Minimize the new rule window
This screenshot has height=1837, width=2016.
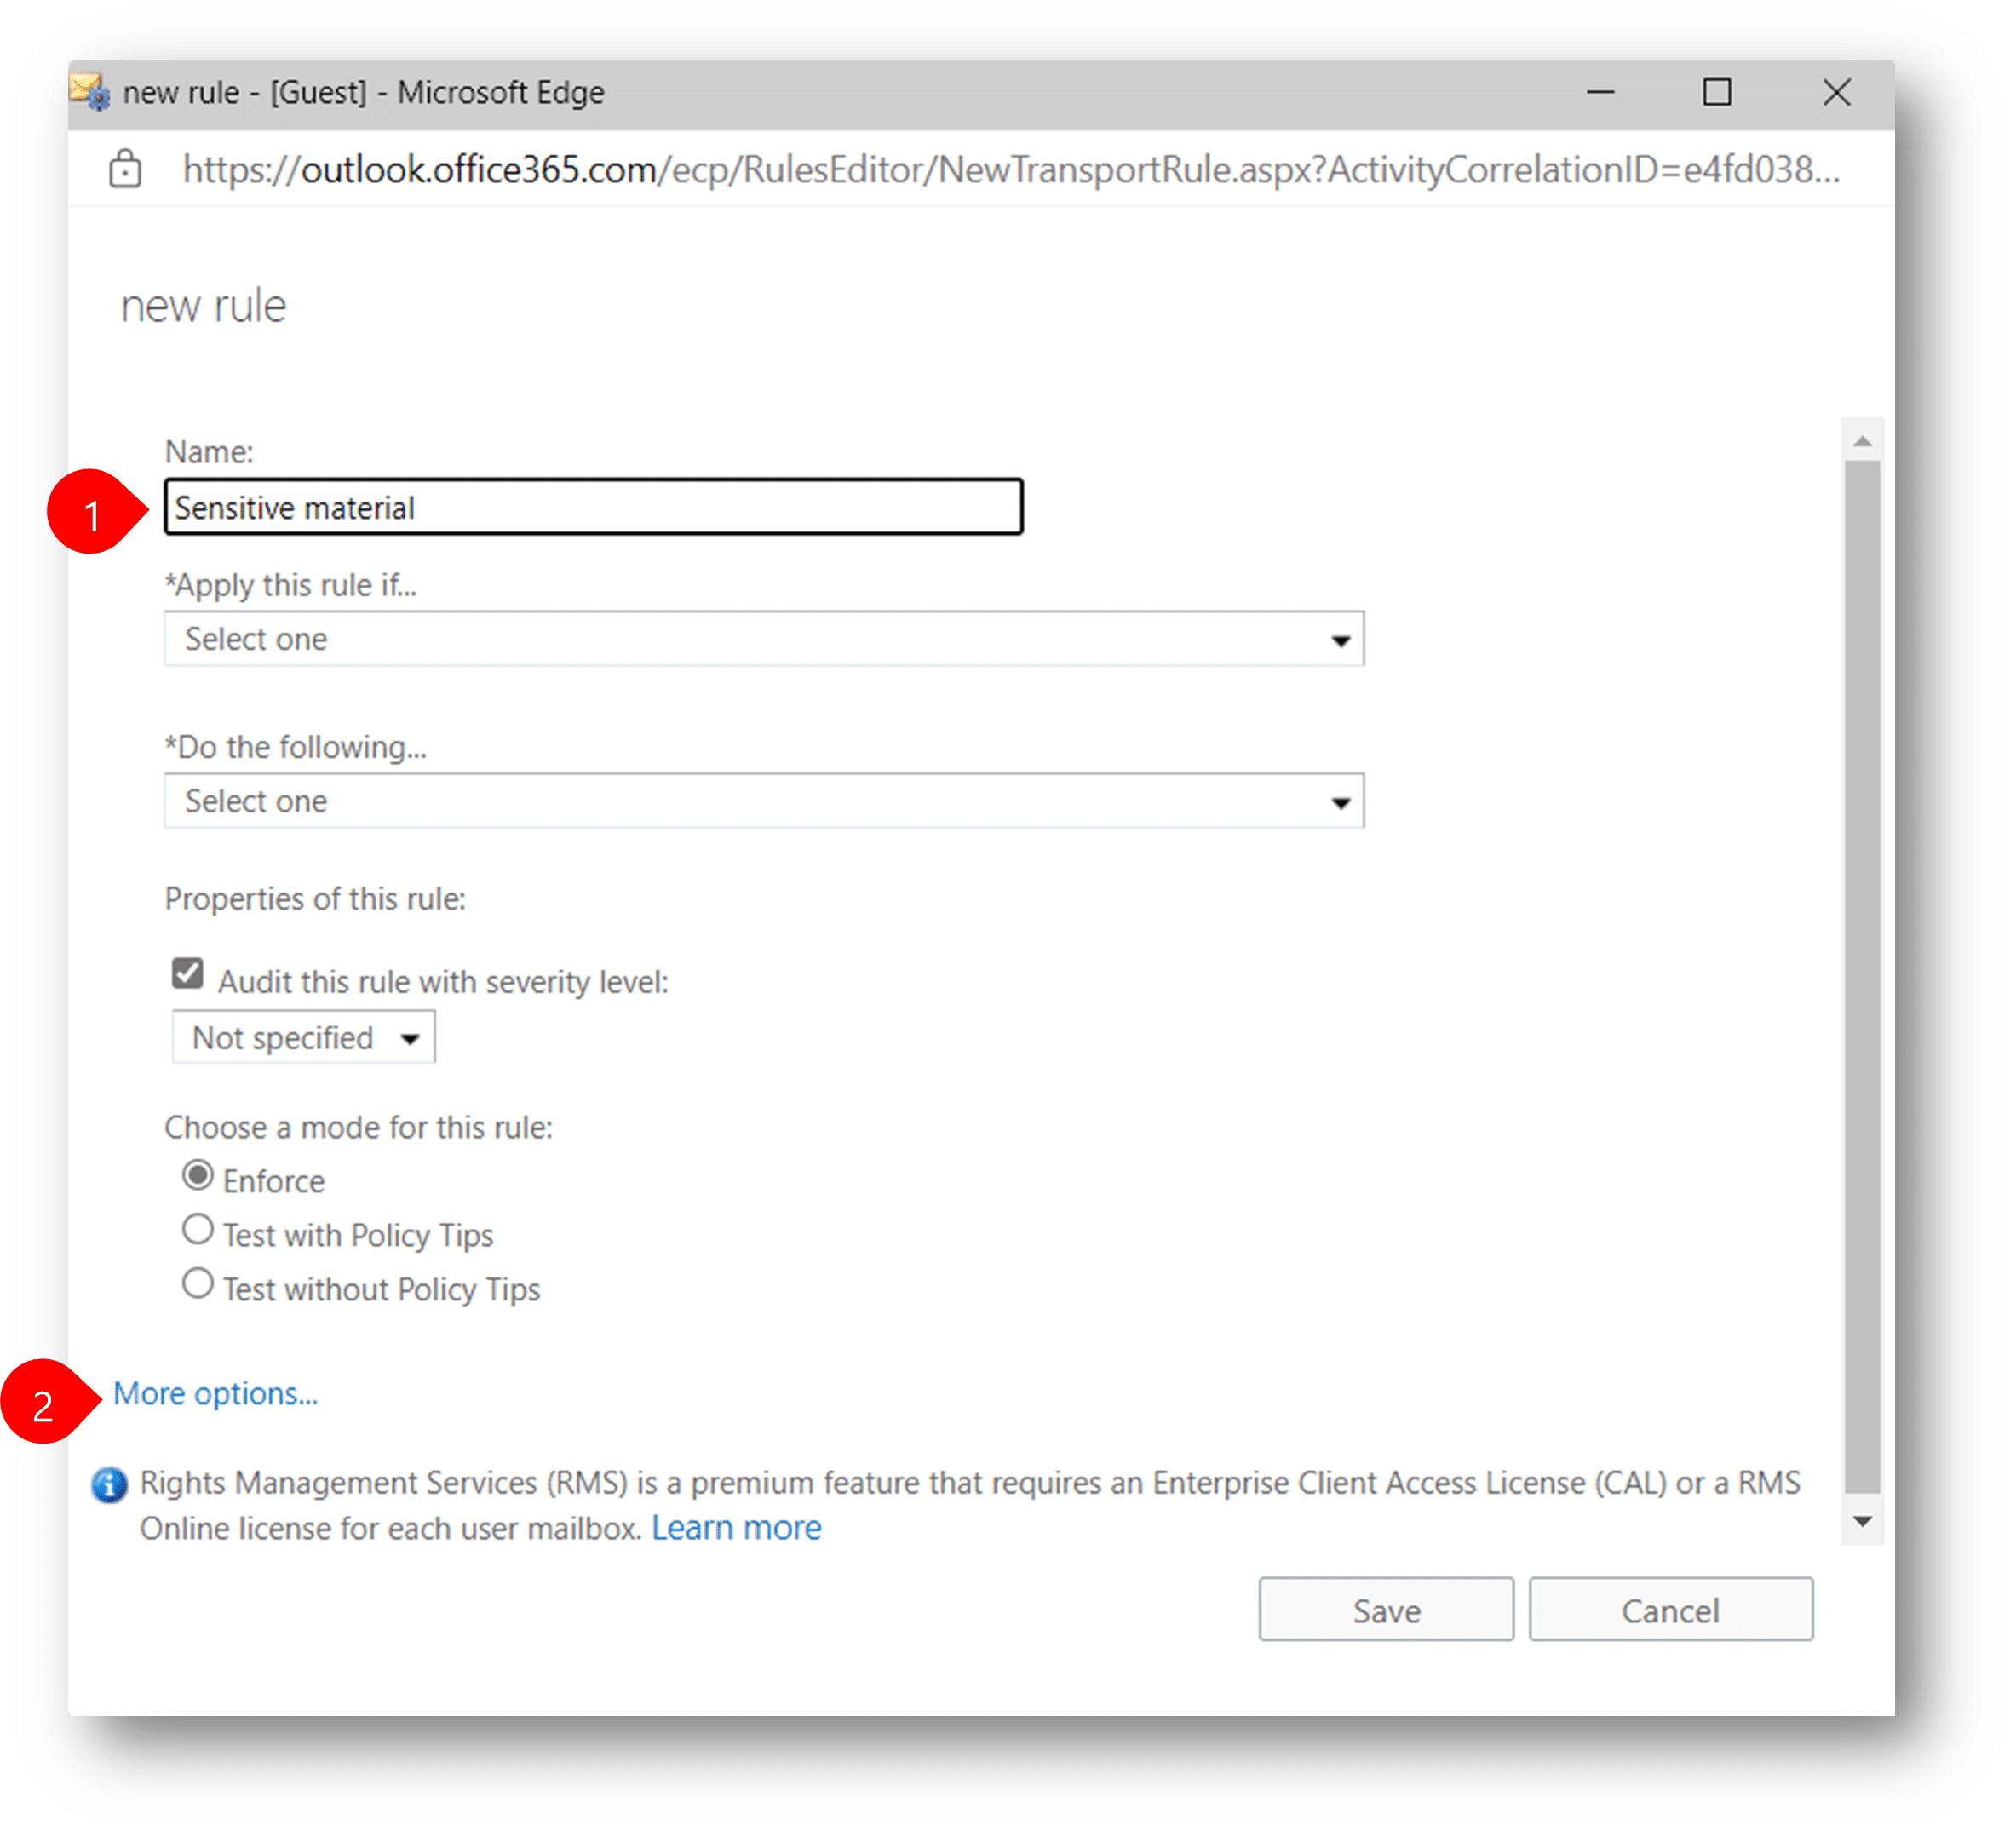coord(1600,92)
